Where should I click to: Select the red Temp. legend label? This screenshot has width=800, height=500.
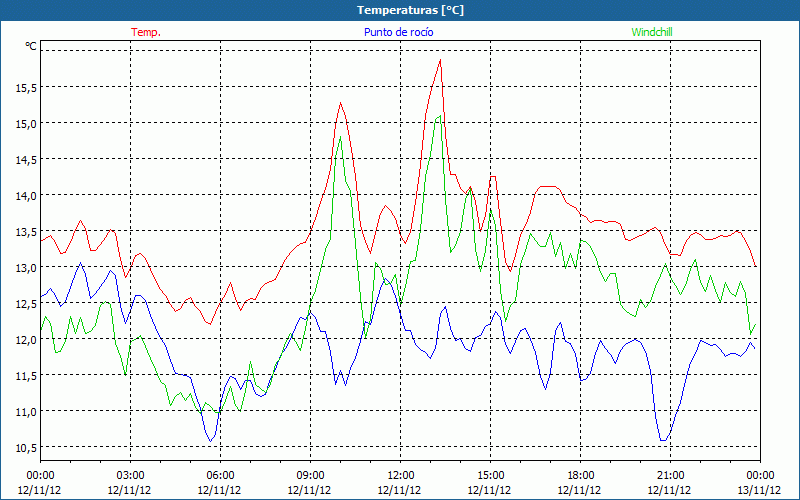coord(146,32)
